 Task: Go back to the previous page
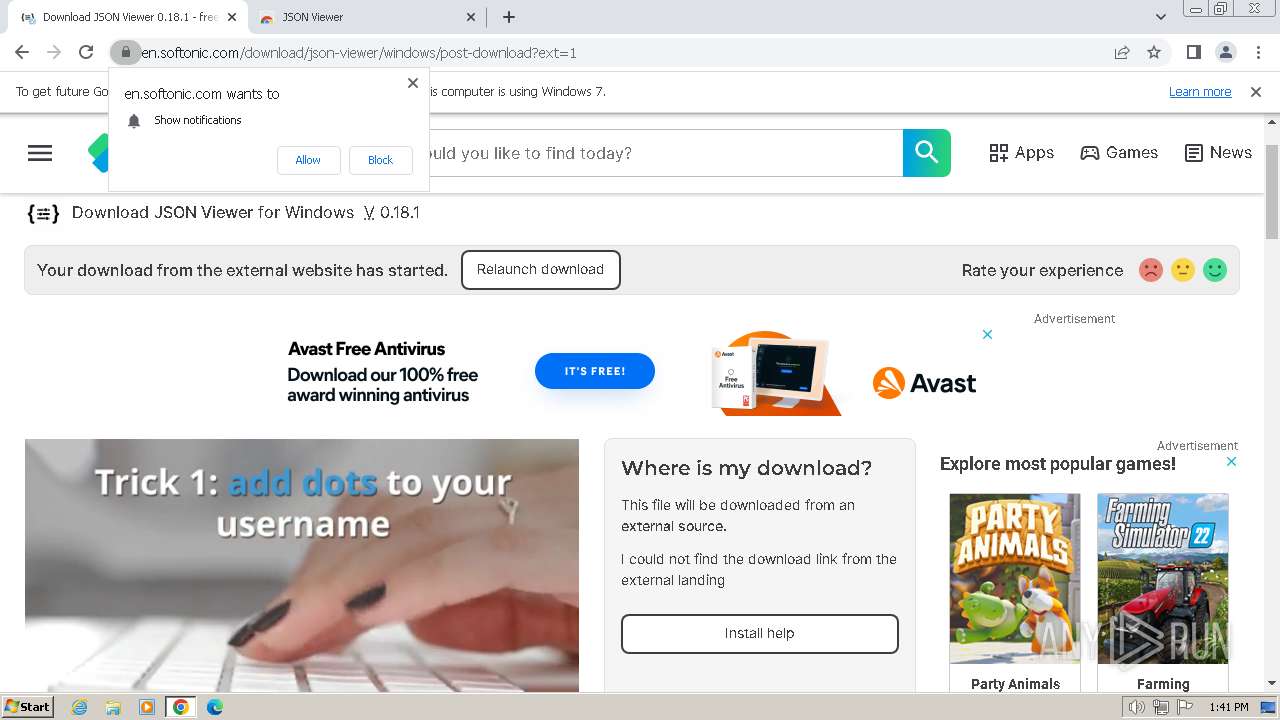(22, 52)
